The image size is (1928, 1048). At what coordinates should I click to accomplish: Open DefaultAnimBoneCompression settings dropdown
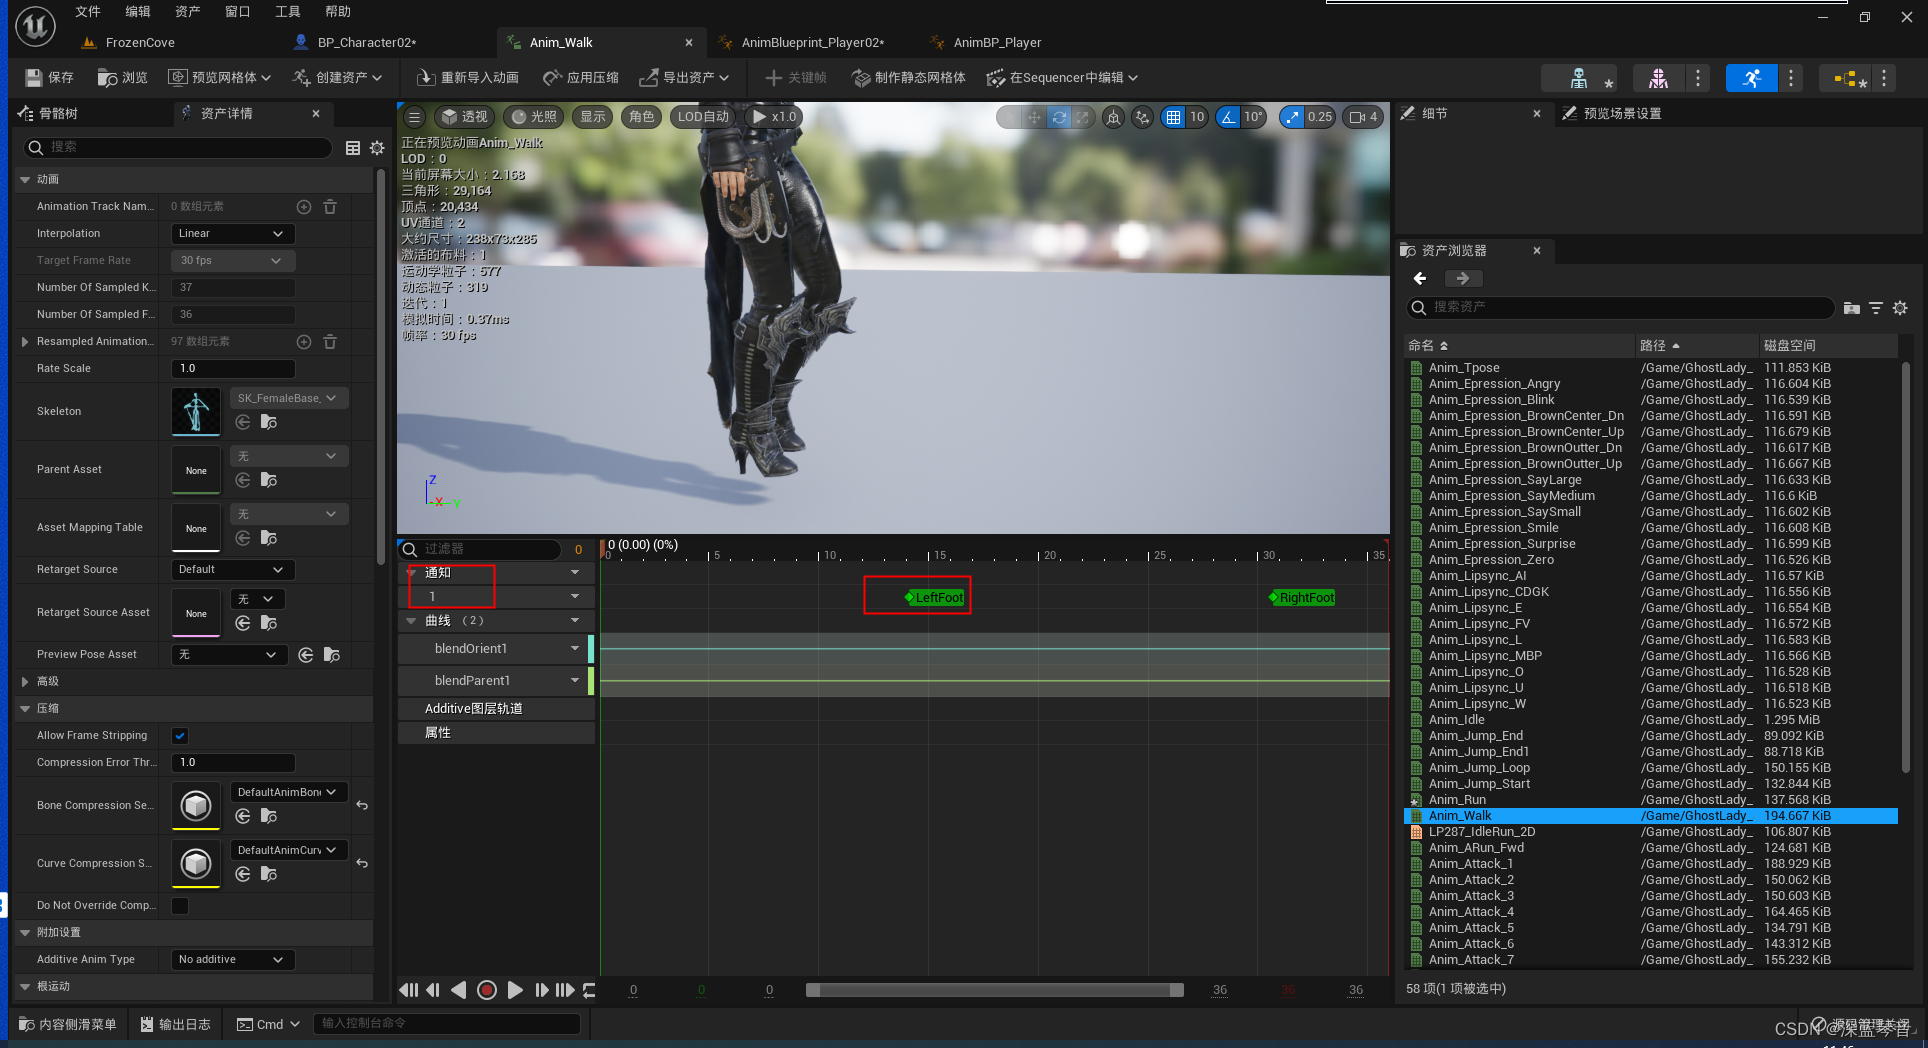point(288,792)
